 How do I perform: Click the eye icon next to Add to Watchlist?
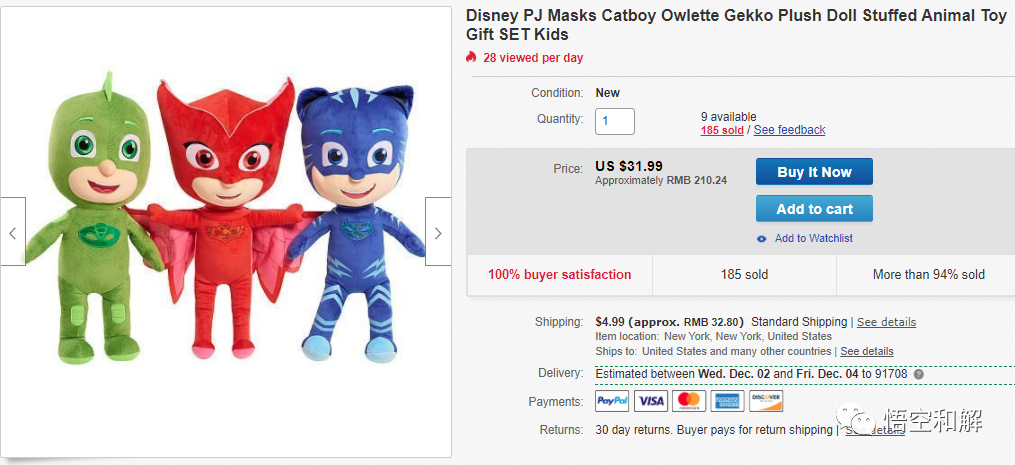point(762,238)
